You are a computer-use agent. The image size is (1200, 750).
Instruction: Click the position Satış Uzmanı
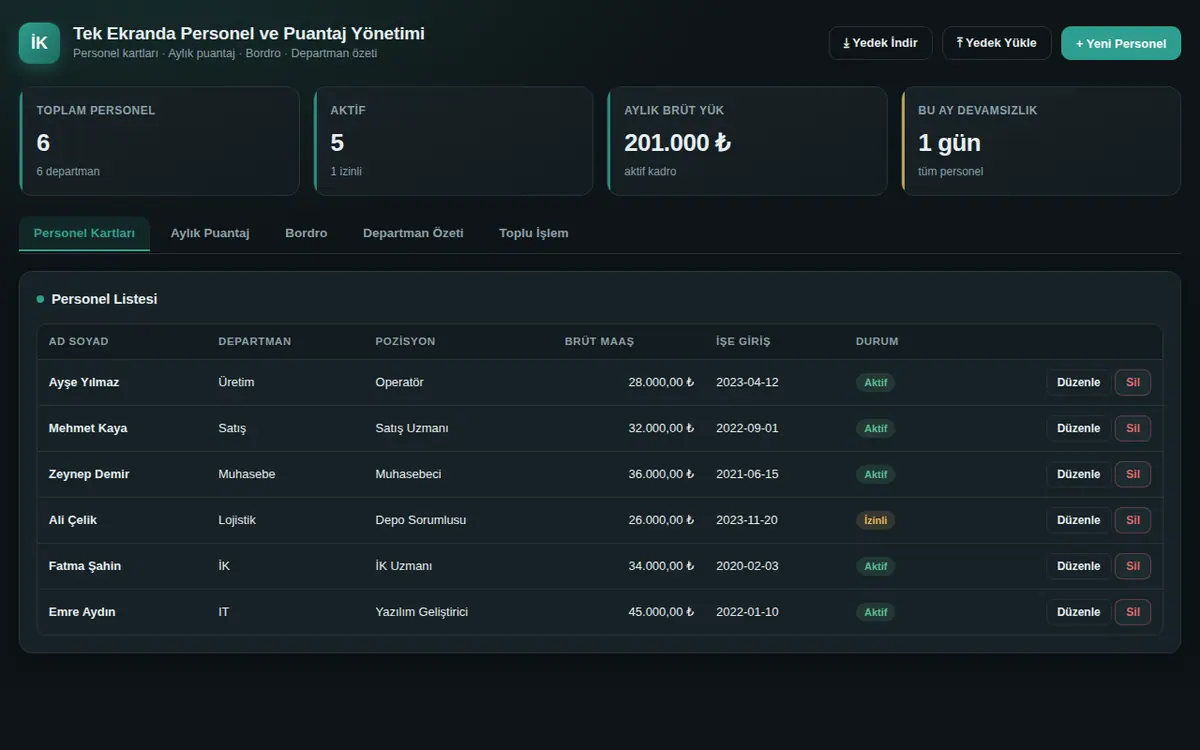pyautogui.click(x=412, y=428)
